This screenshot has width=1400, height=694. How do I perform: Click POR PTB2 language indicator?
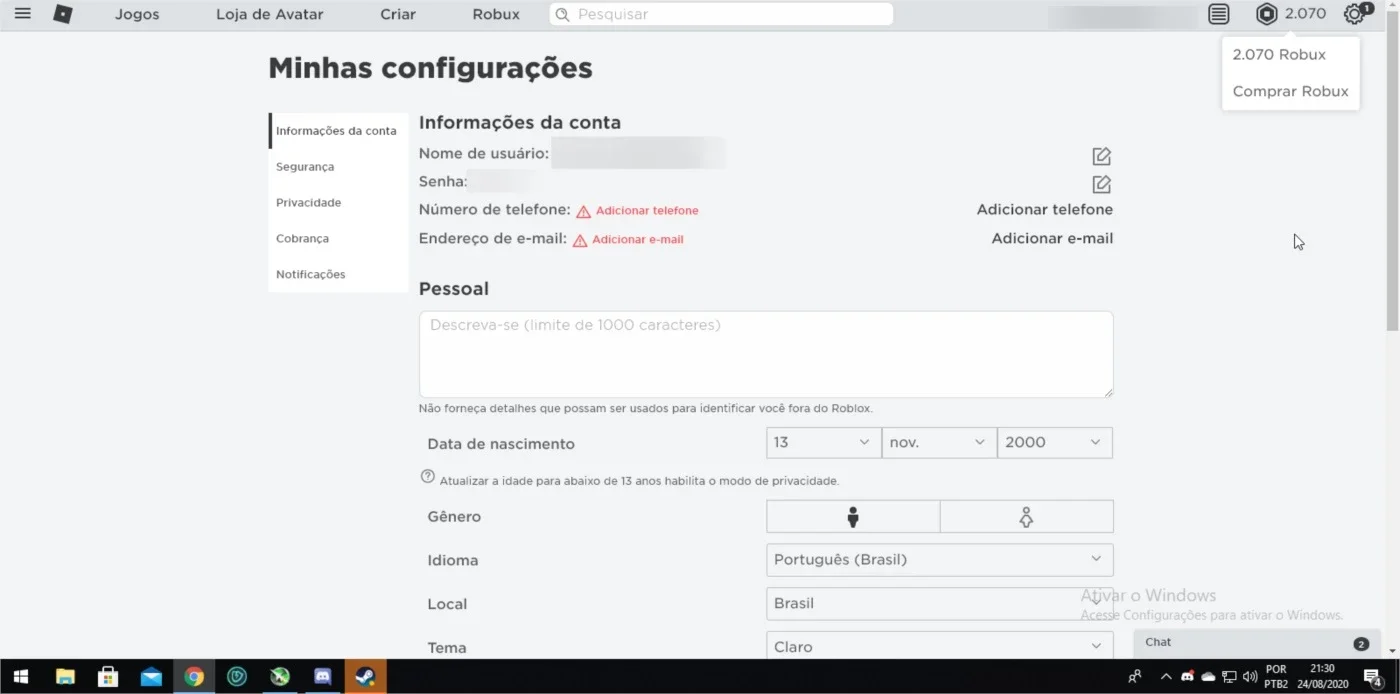1276,677
